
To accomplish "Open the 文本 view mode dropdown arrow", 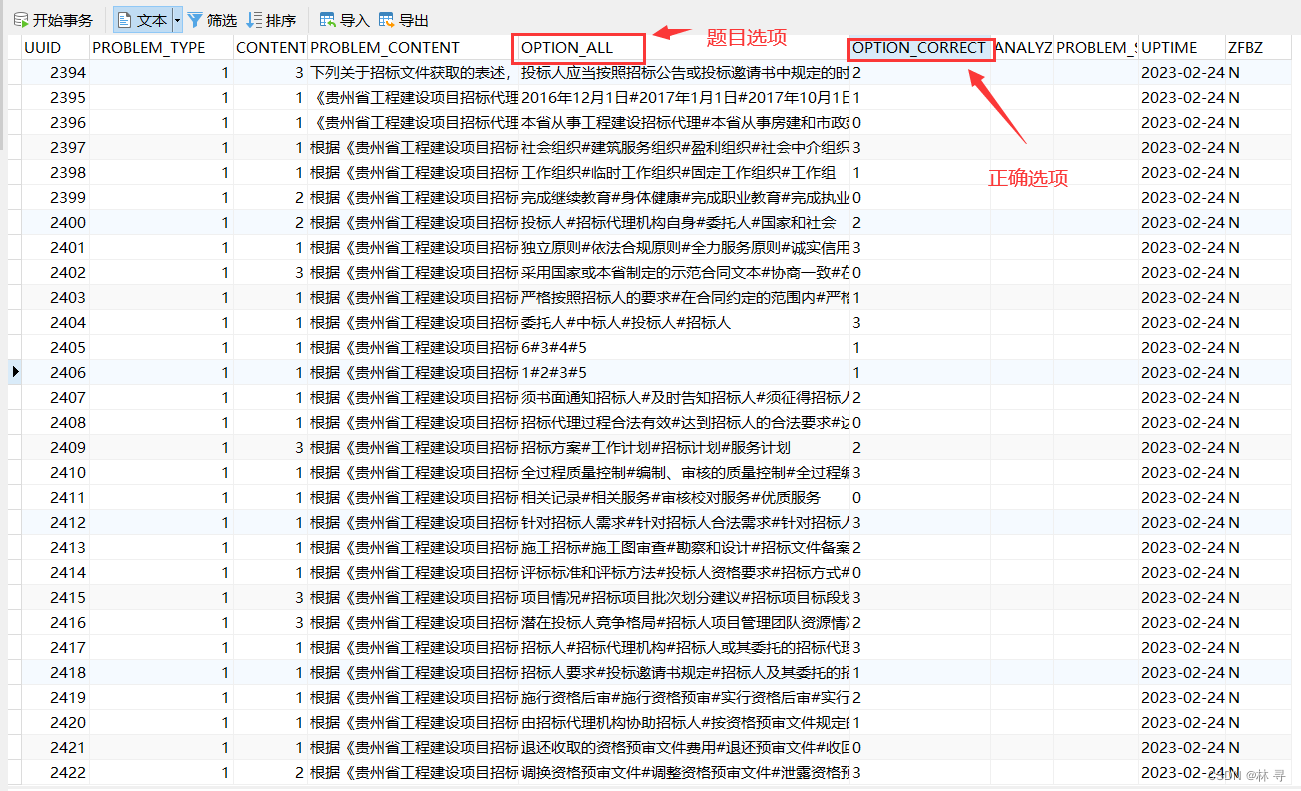I will [x=177, y=18].
